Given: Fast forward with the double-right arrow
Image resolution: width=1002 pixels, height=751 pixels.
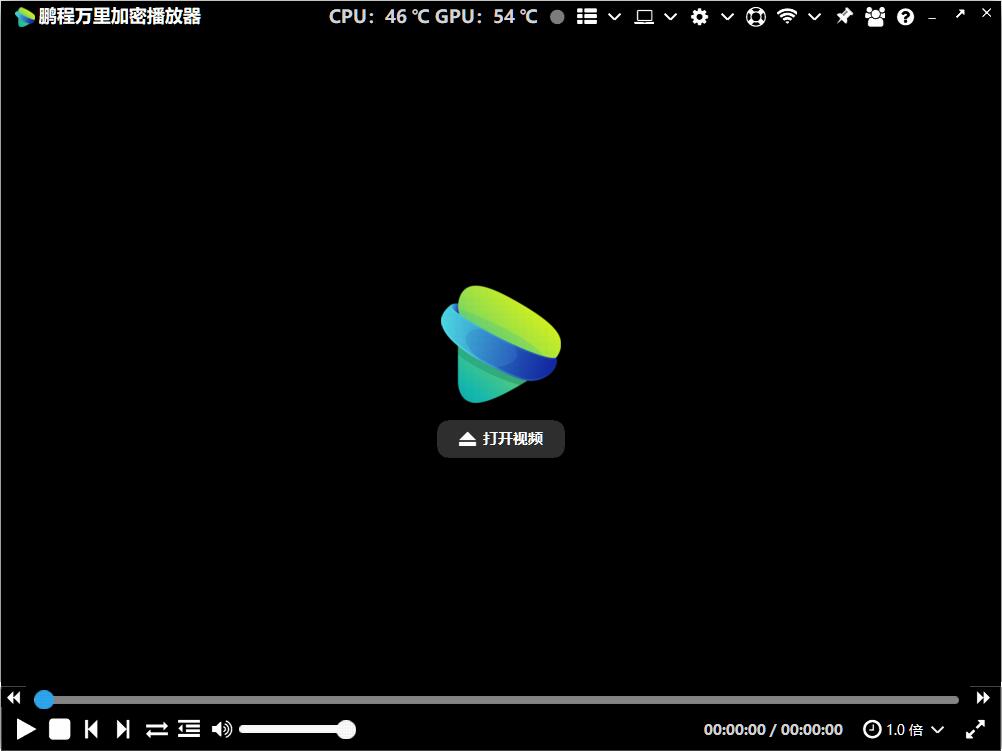Looking at the screenshot, I should pyautogui.click(x=983, y=698).
